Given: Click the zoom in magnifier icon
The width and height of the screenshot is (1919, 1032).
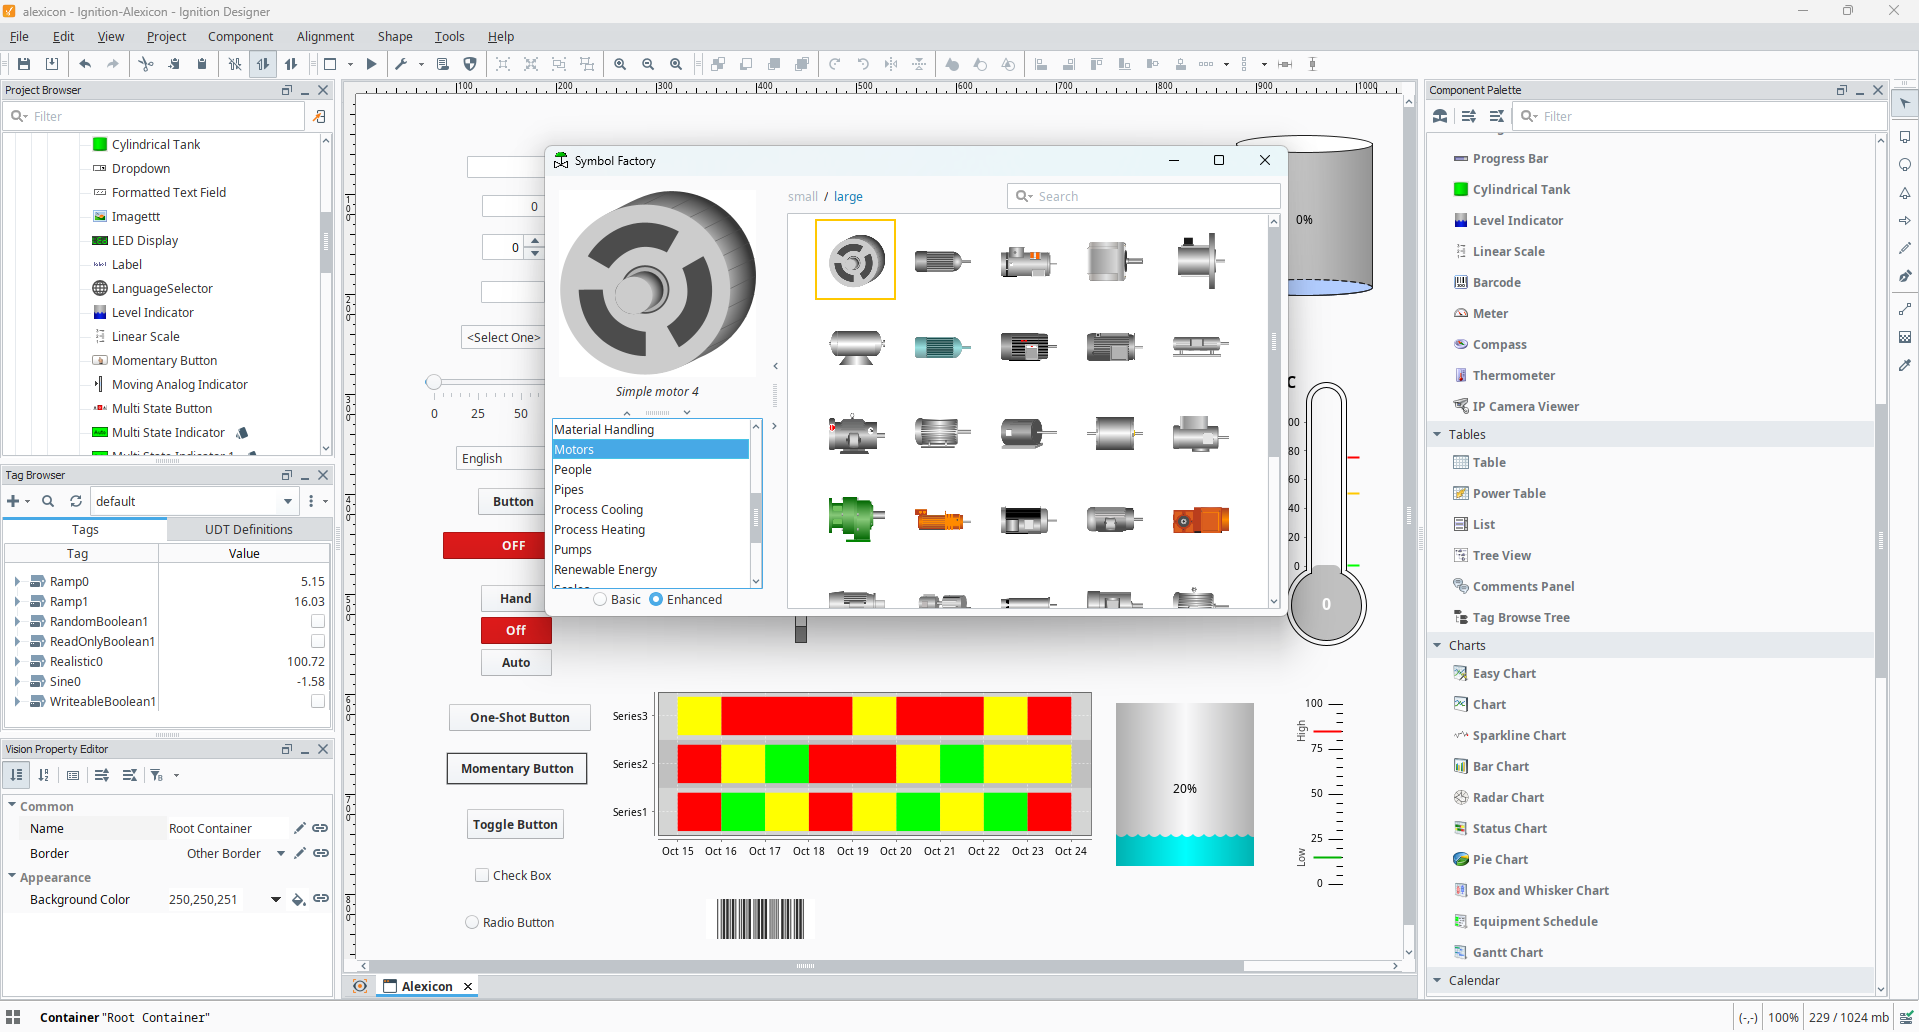Looking at the screenshot, I should click(620, 64).
